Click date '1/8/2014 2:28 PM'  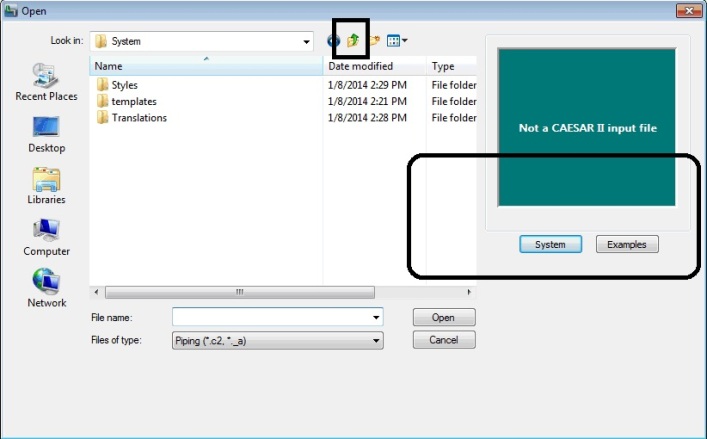point(367,117)
